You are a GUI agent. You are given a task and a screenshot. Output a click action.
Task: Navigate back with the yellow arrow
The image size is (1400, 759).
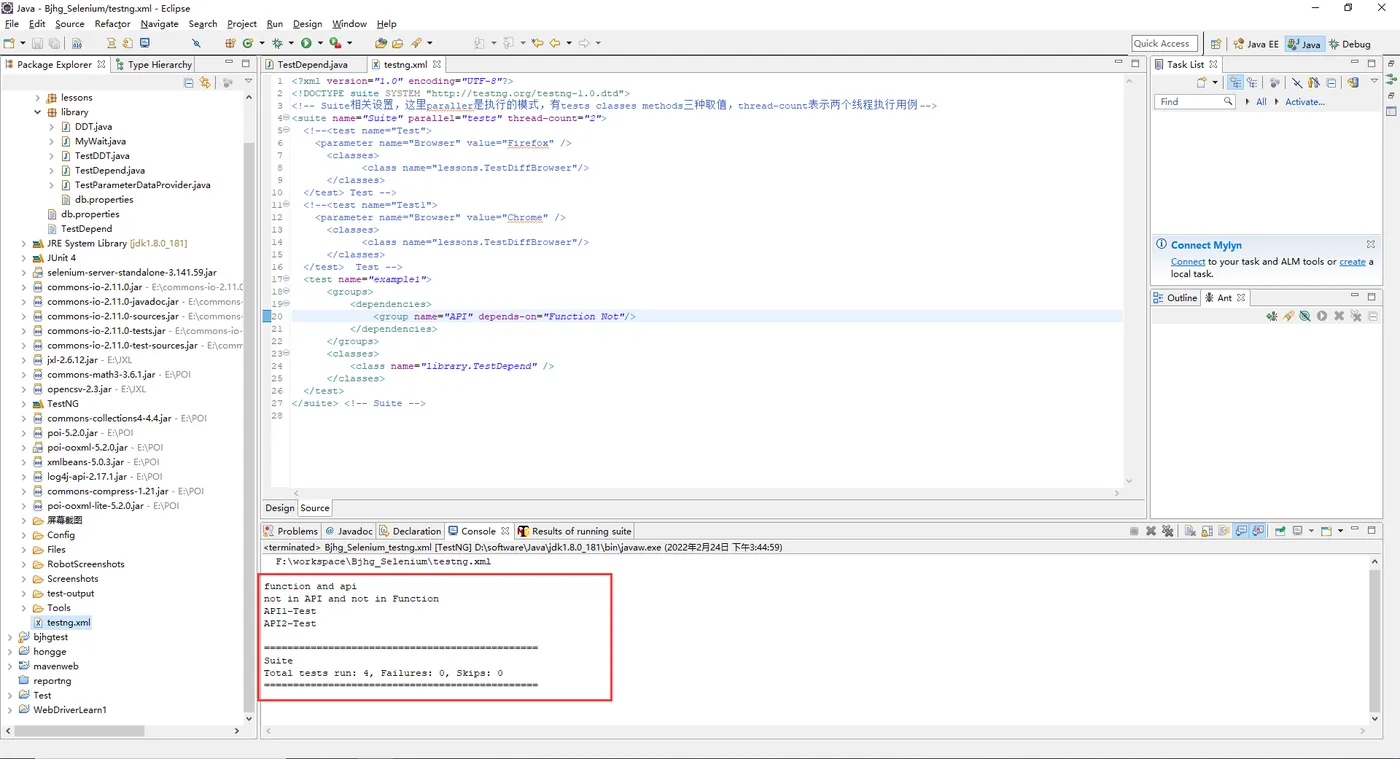point(554,43)
